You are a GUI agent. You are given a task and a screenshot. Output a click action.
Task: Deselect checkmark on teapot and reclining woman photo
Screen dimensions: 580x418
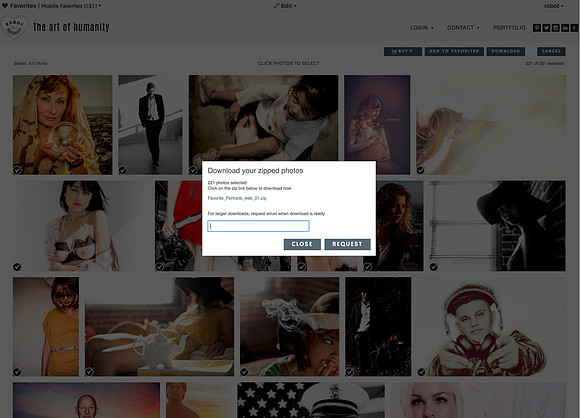coord(90,372)
